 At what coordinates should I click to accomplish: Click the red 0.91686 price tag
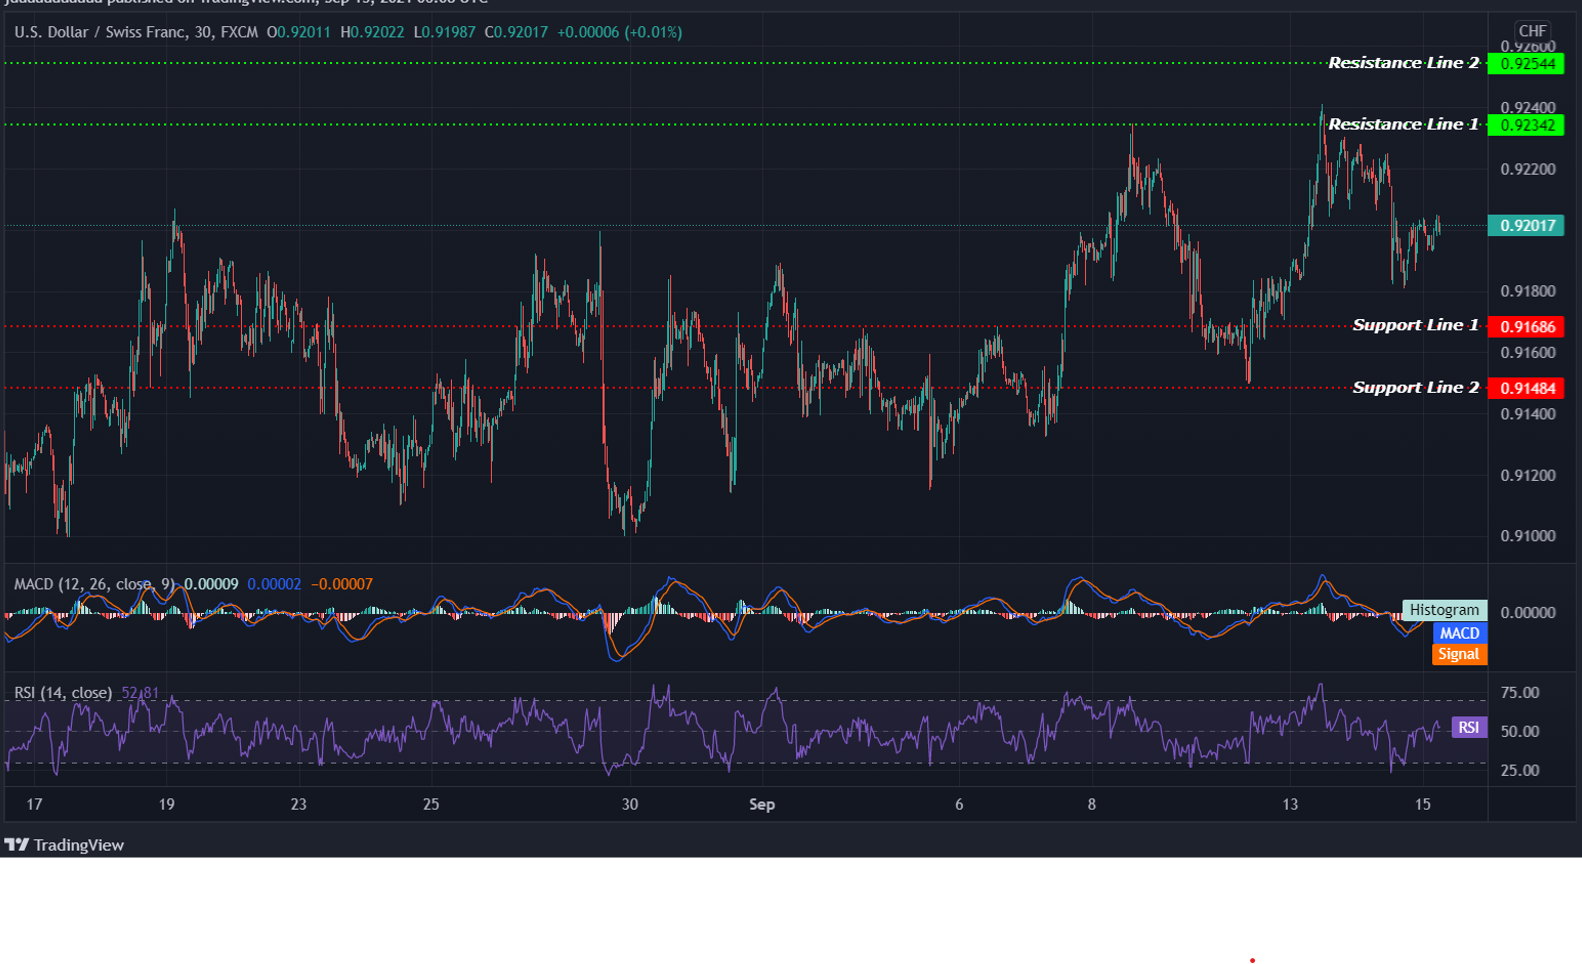point(1526,326)
